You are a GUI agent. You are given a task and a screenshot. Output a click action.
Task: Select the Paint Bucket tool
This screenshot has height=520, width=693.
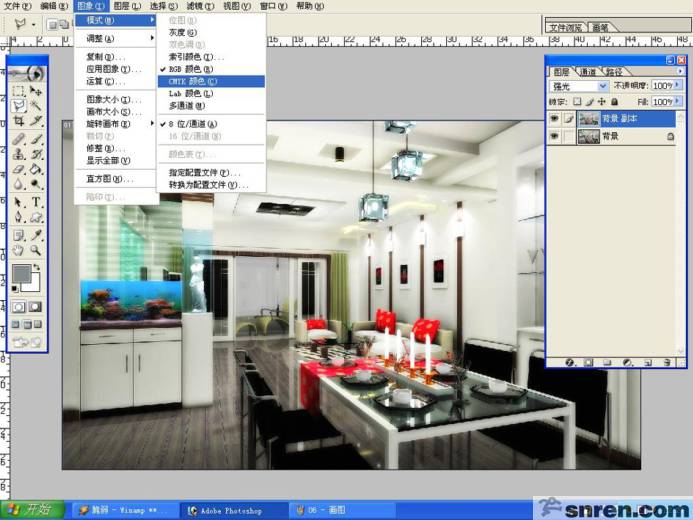point(36,169)
